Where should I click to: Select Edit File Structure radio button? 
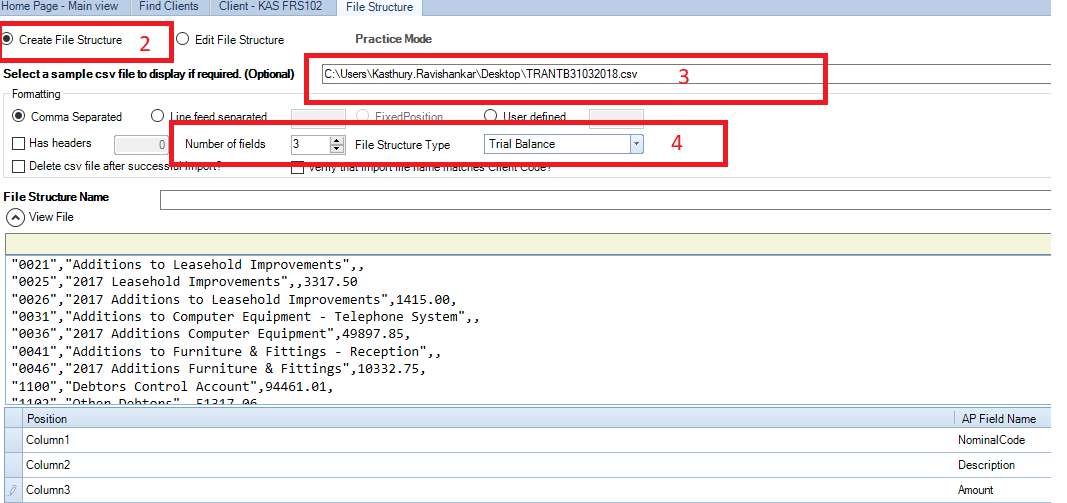click(182, 39)
